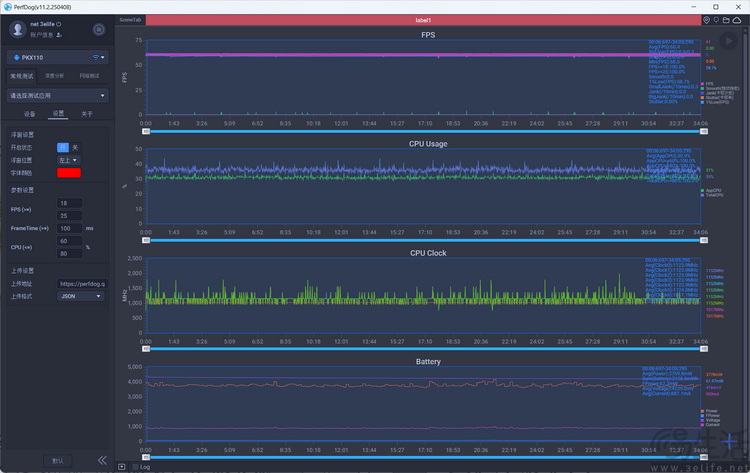
Task: Switch to the 常规测试 tab
Action: click(x=22, y=76)
